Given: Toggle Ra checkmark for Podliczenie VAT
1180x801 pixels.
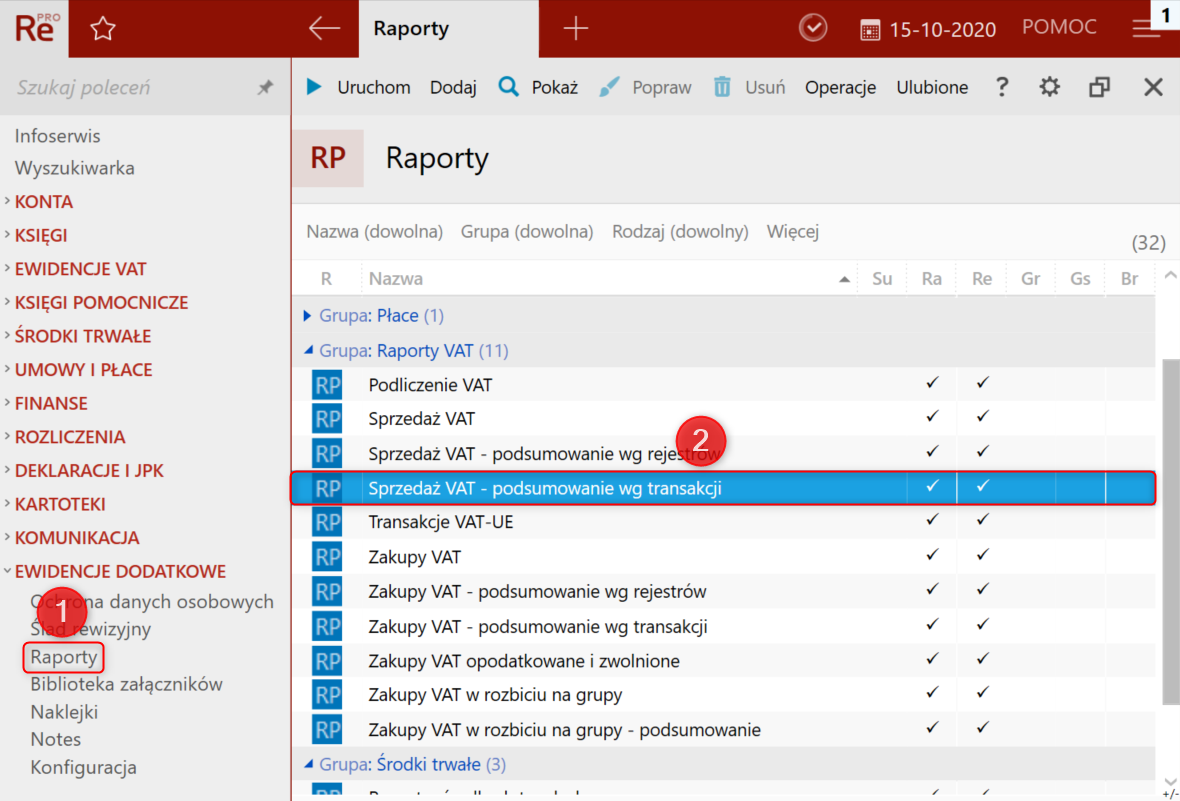Looking at the screenshot, I should tap(932, 384).
